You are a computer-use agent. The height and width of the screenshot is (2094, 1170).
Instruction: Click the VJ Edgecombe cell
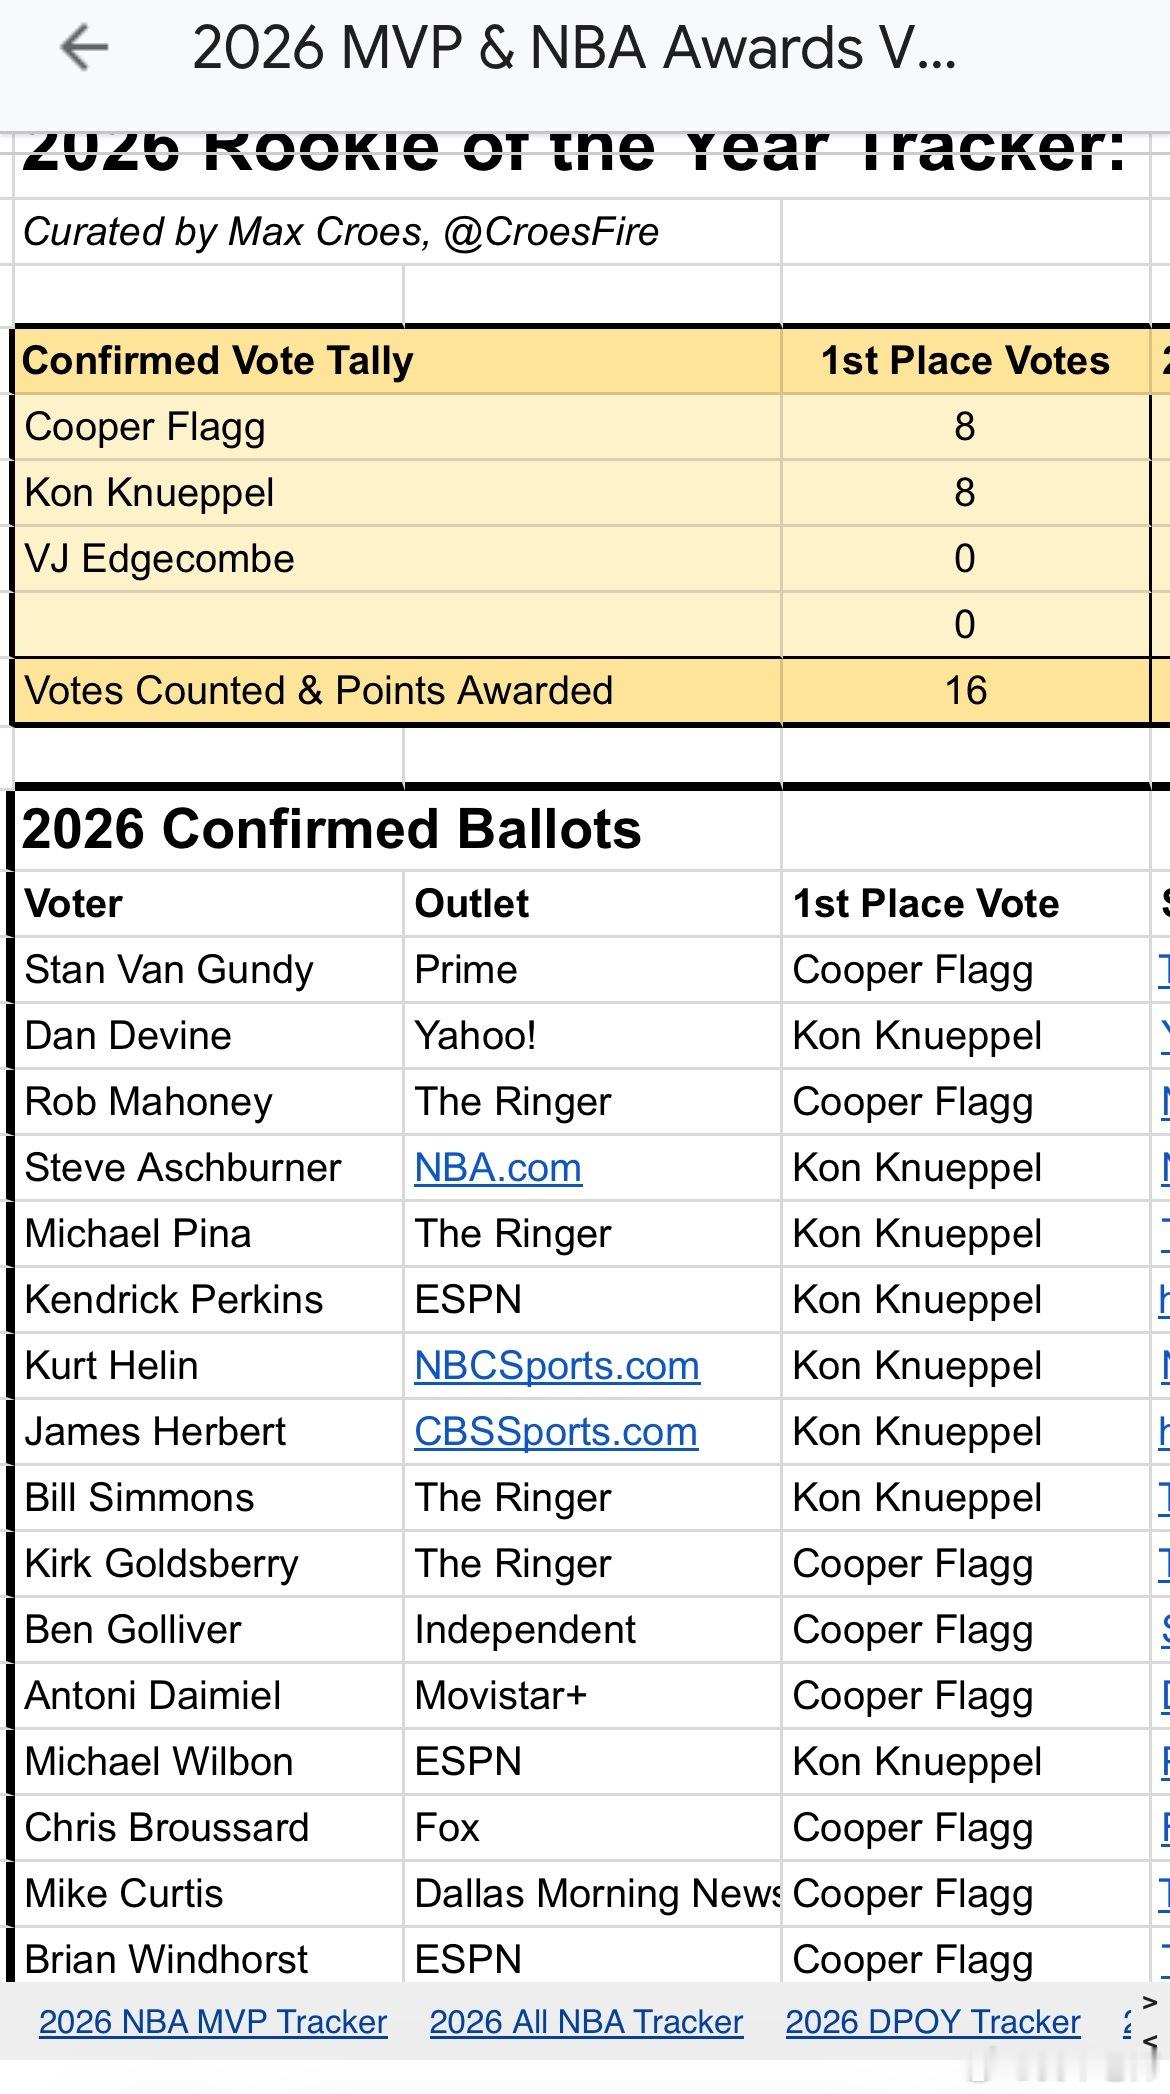click(x=160, y=559)
